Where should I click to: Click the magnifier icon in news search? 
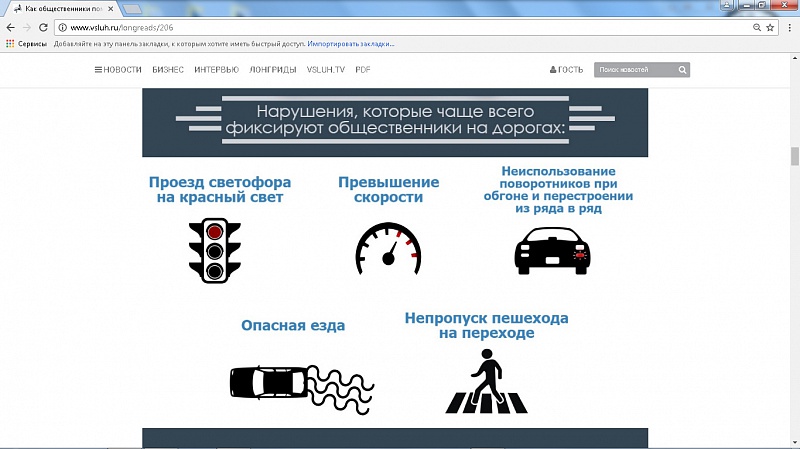pyautogui.click(x=682, y=70)
